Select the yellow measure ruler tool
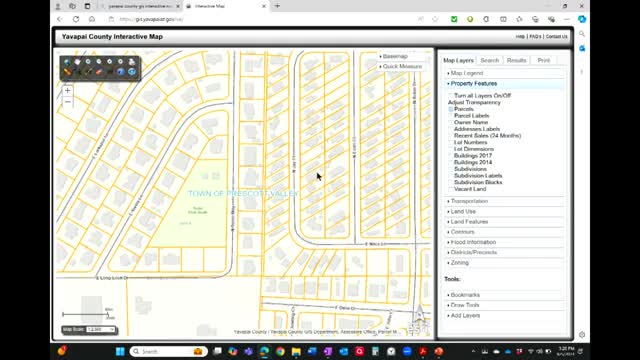 tap(67, 72)
